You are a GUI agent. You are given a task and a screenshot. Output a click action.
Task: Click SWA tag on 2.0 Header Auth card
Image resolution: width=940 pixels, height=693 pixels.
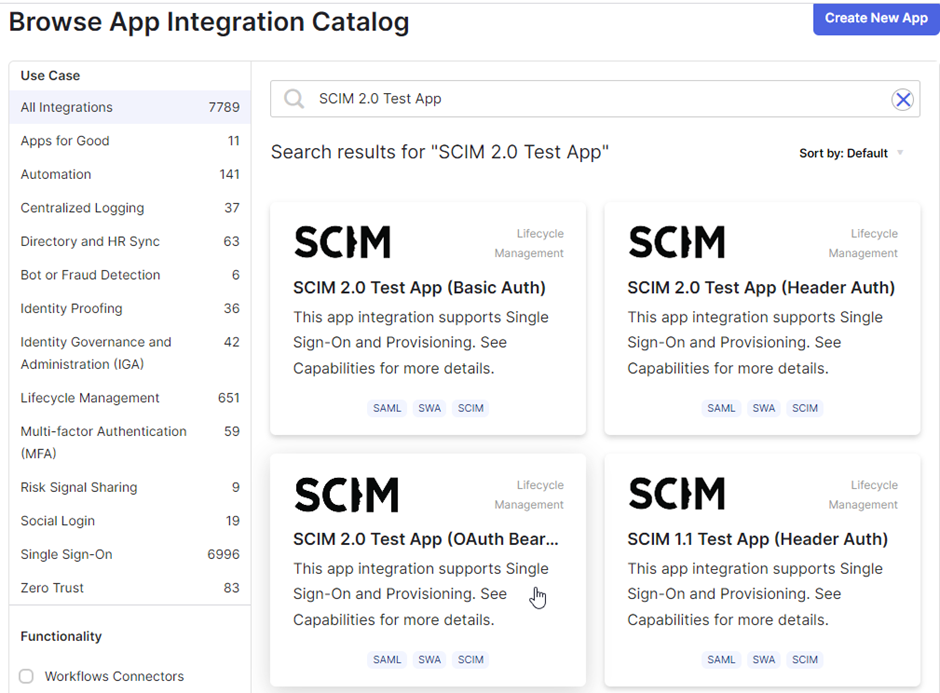(x=764, y=408)
